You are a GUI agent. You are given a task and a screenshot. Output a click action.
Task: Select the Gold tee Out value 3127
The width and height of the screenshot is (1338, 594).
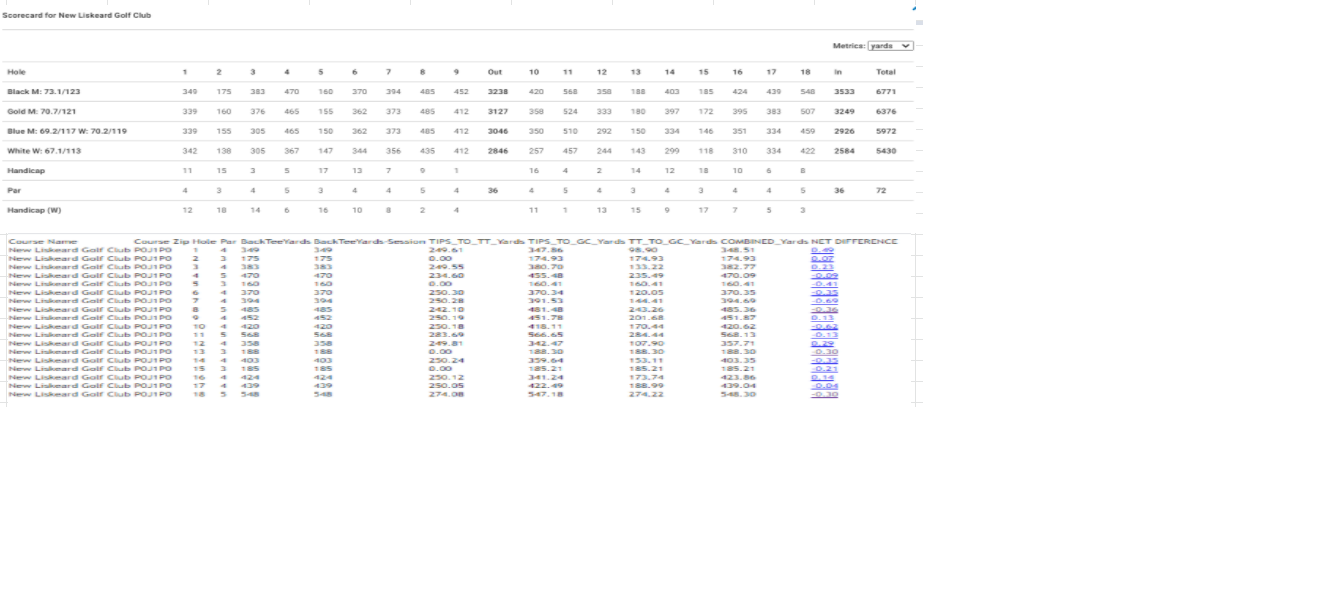[x=498, y=111]
